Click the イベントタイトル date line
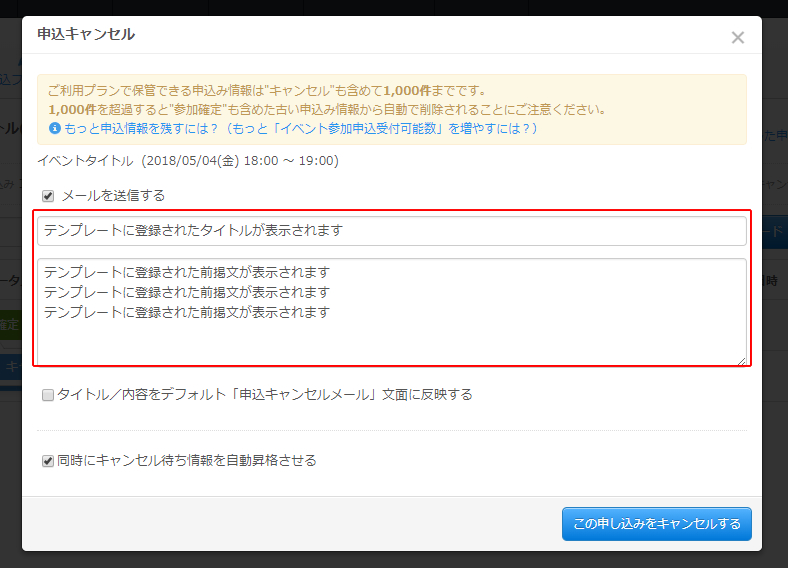The height and width of the screenshot is (568, 788). [188, 160]
